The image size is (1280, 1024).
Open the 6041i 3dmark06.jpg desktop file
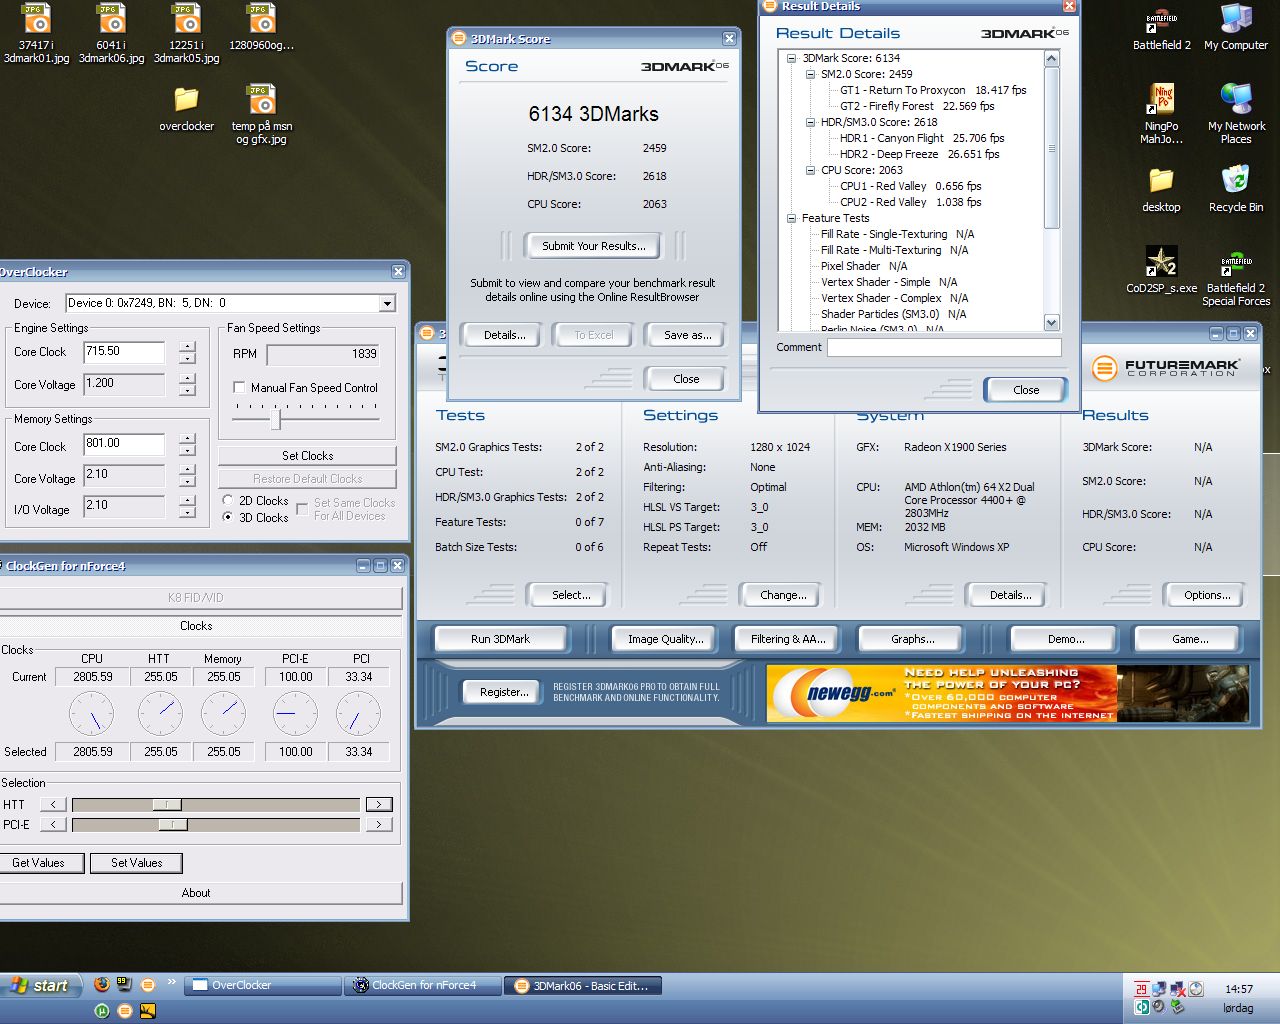pos(111,34)
